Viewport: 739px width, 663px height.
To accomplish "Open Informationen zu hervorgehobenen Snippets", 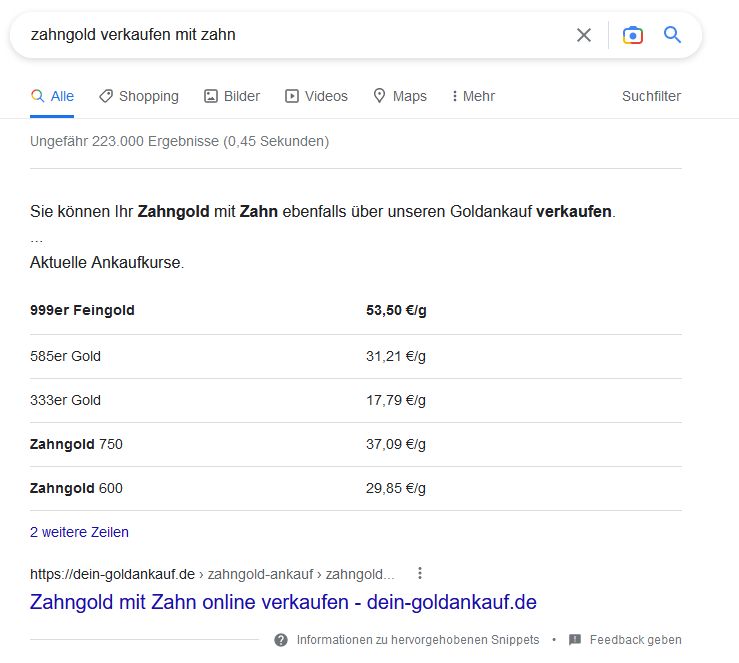I will coord(417,640).
